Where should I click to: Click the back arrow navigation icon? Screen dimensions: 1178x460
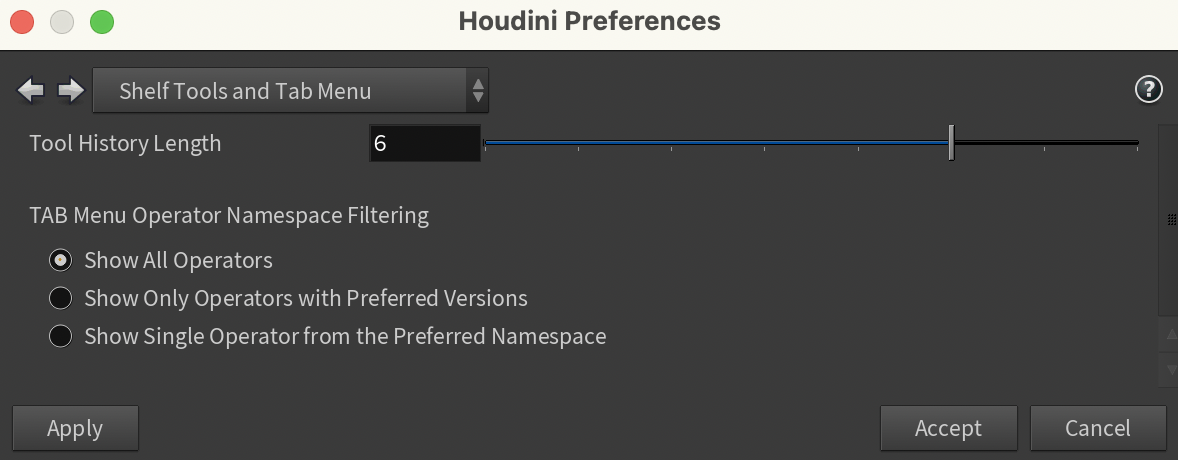click(x=31, y=92)
